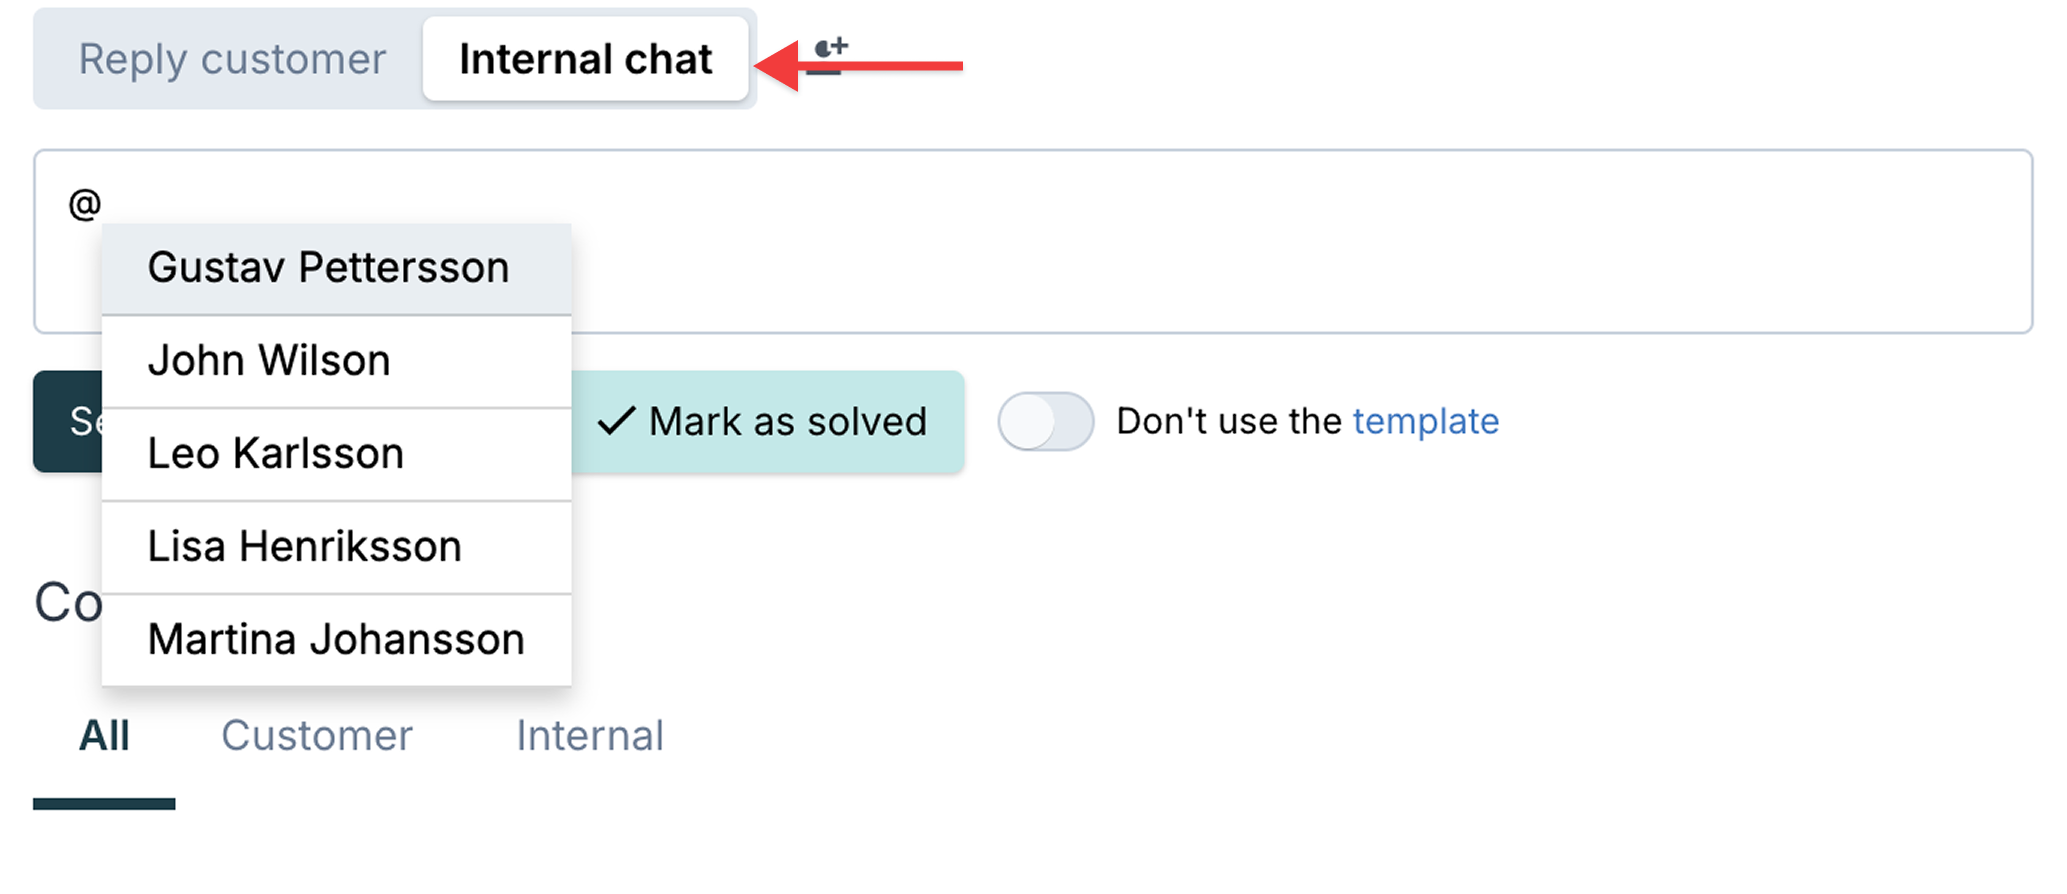Select Martina Johansson in mention dropdown
This screenshot has height=894, width=2067.
click(337, 640)
